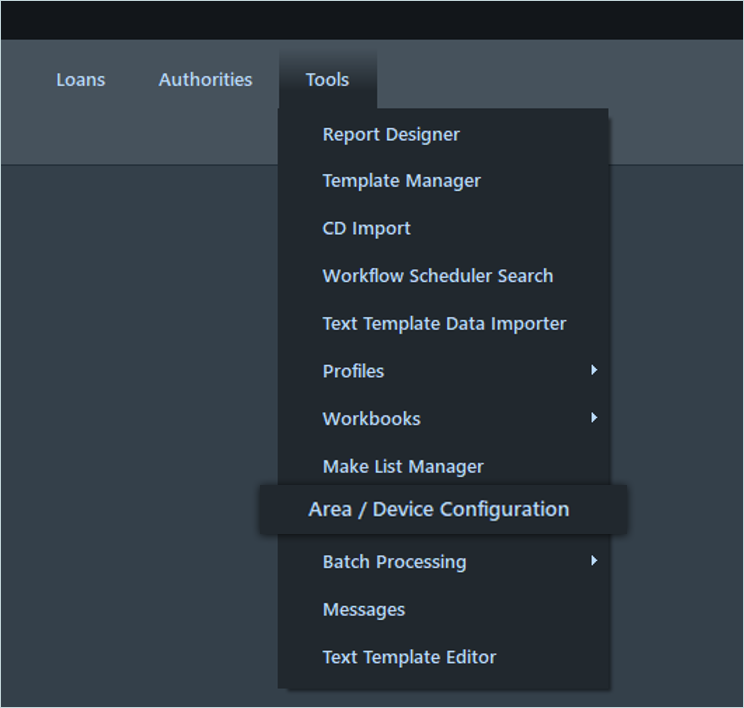
Task: Launch Workflow Scheduler Search
Action: (x=437, y=276)
